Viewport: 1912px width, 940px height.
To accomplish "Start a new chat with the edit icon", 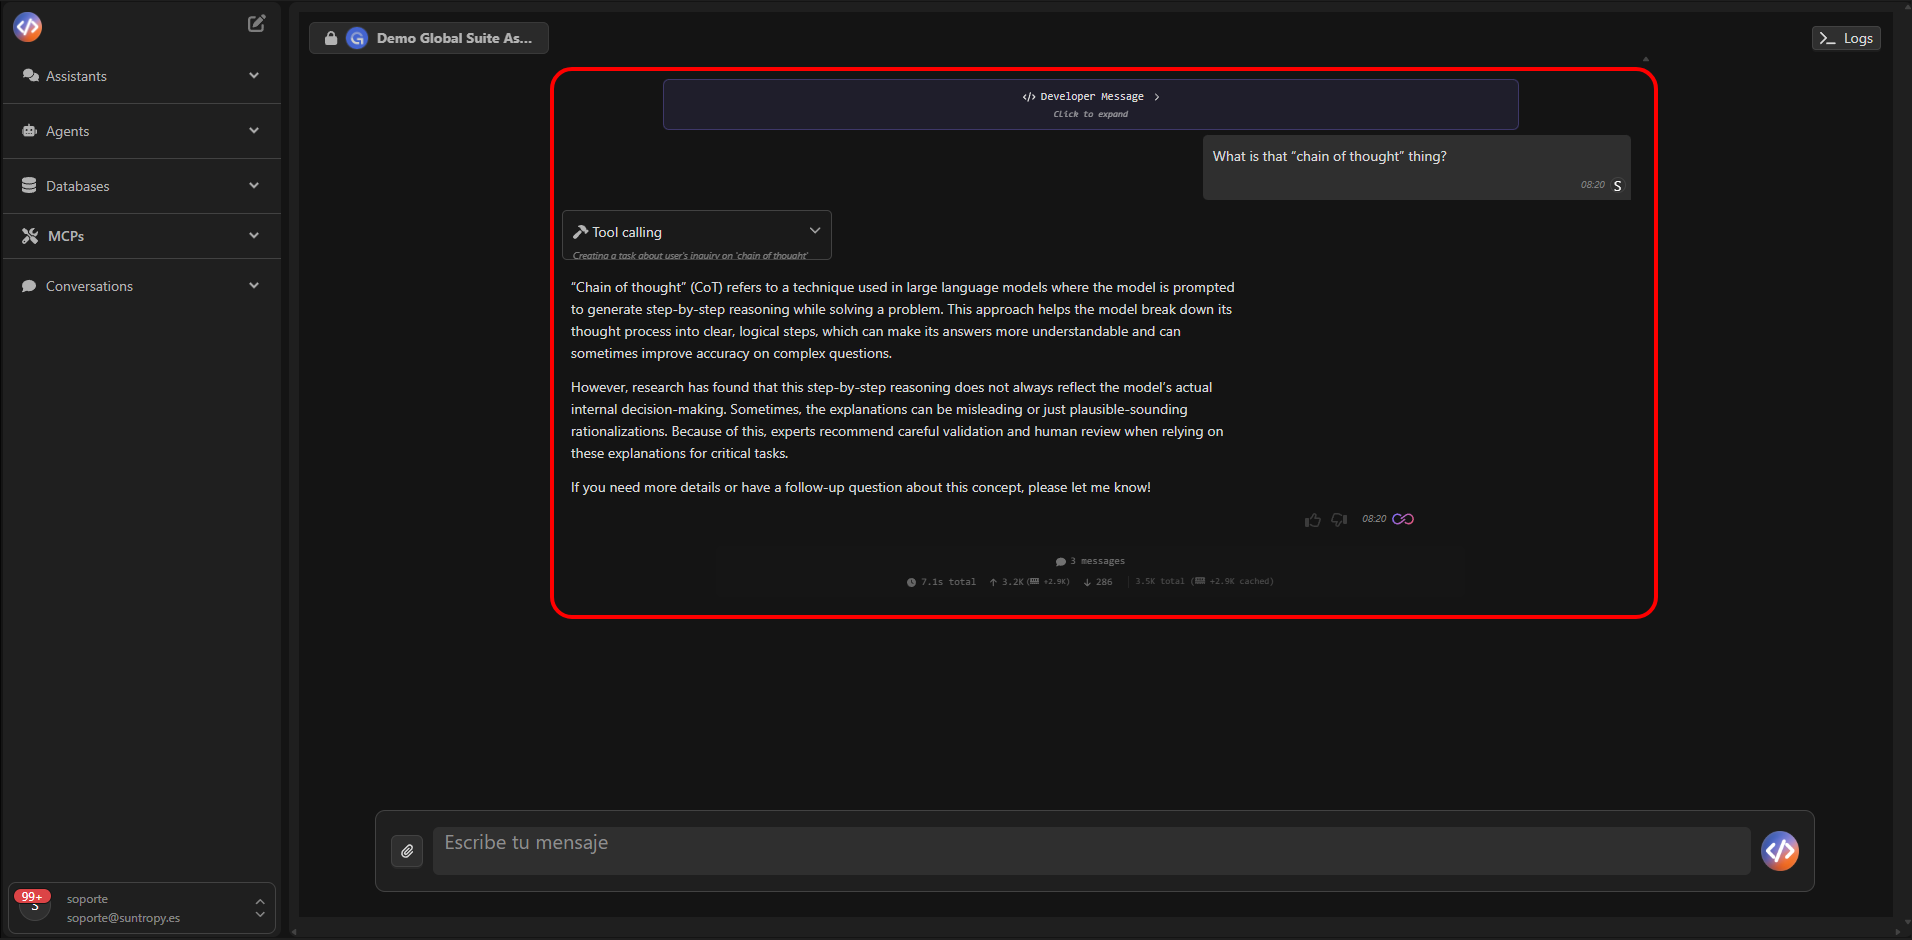I will (256, 23).
